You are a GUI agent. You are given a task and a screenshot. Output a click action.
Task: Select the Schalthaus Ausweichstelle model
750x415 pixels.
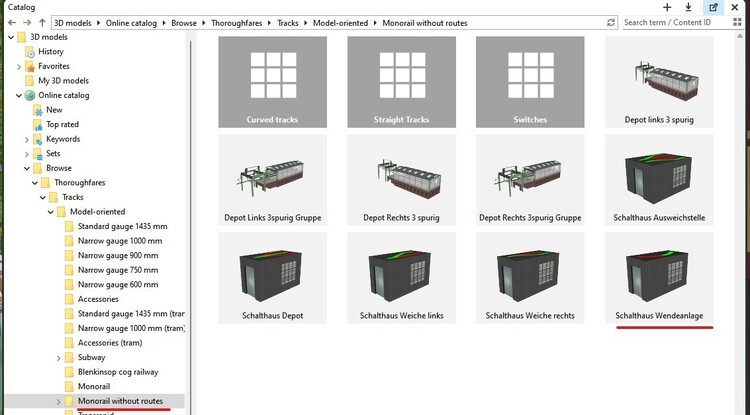pos(659,180)
